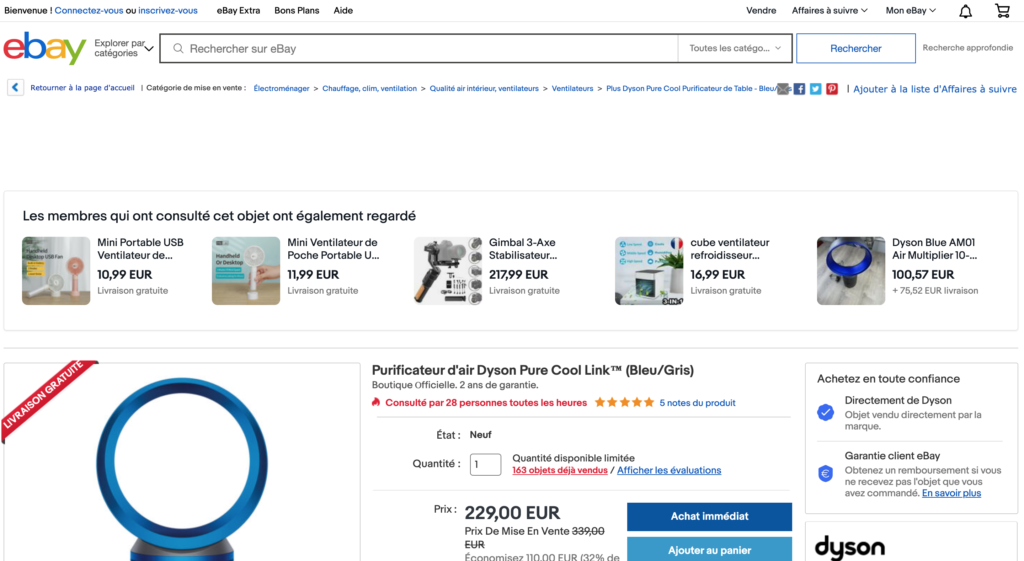Open Dyson Blue AM01 thumbnail
This screenshot has height=561, width=1024.
tap(850, 270)
